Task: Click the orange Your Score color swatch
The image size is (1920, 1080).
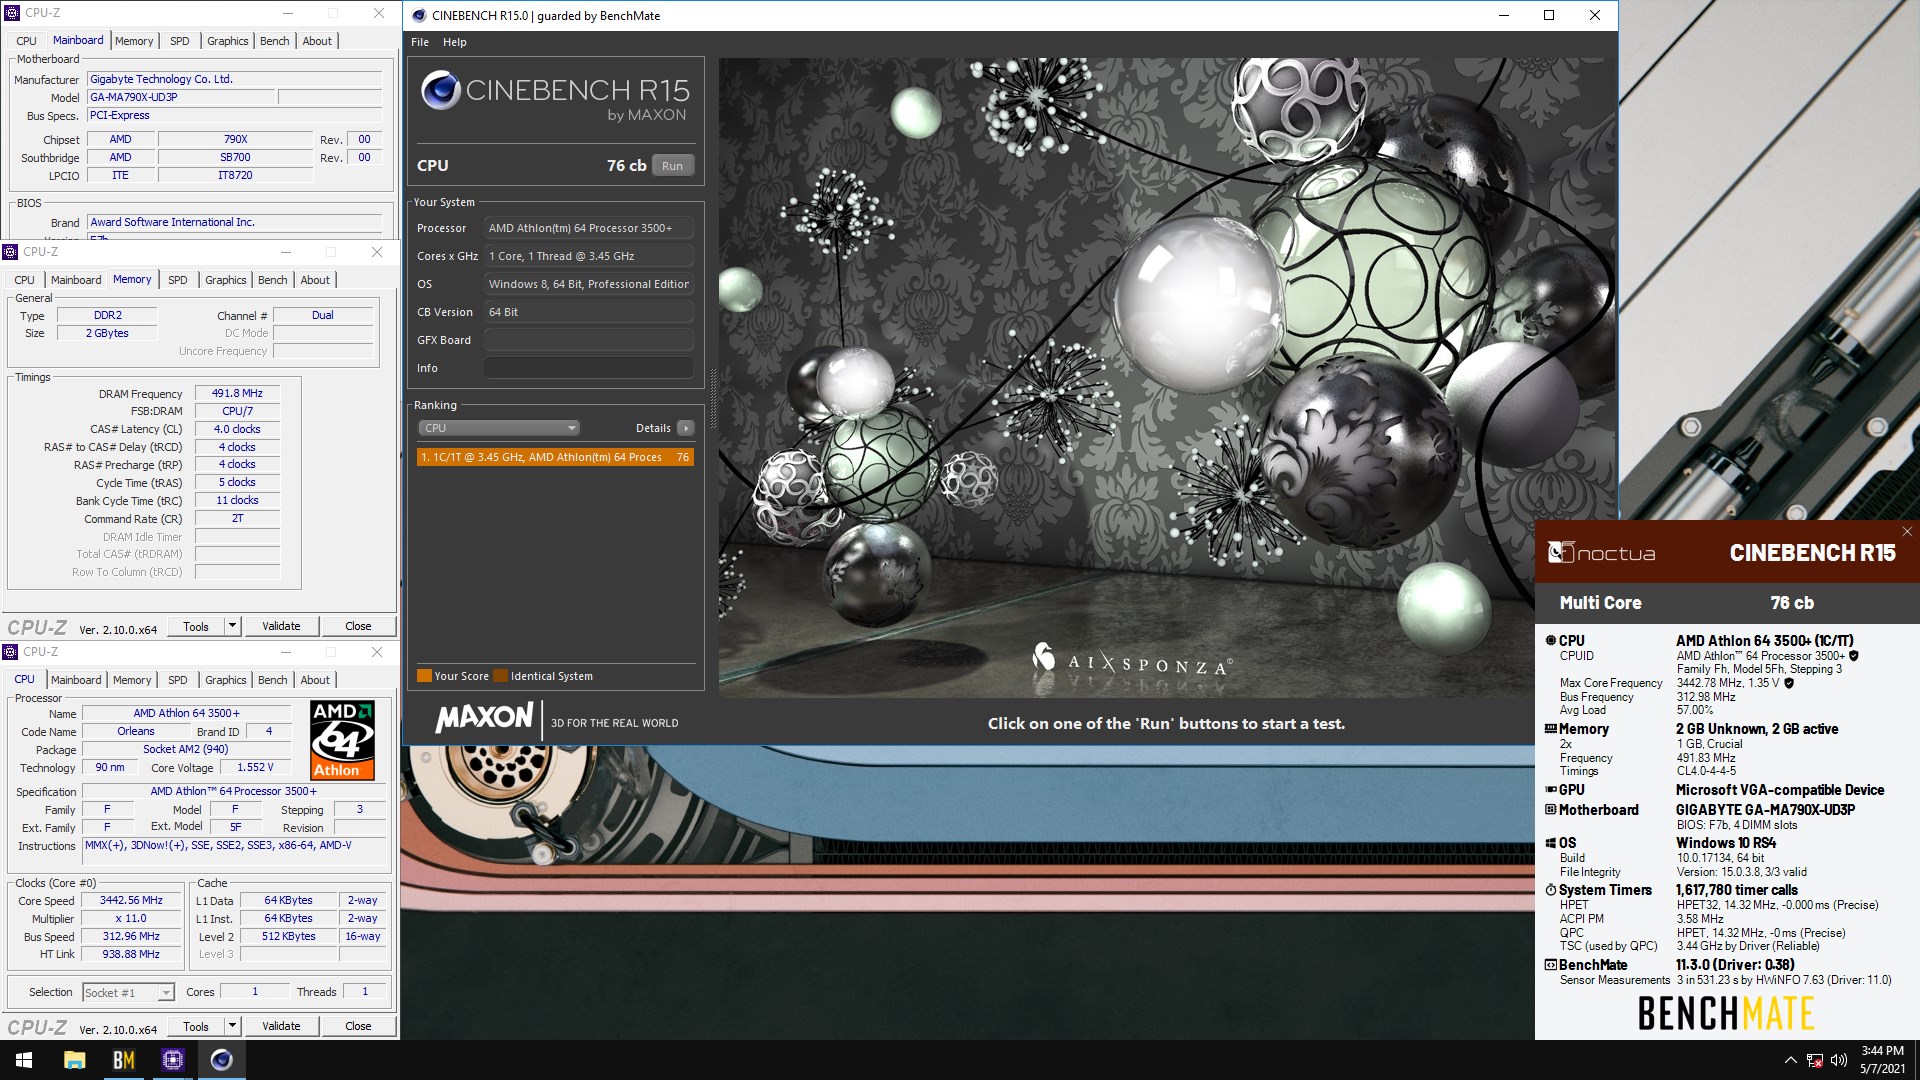Action: 424,675
